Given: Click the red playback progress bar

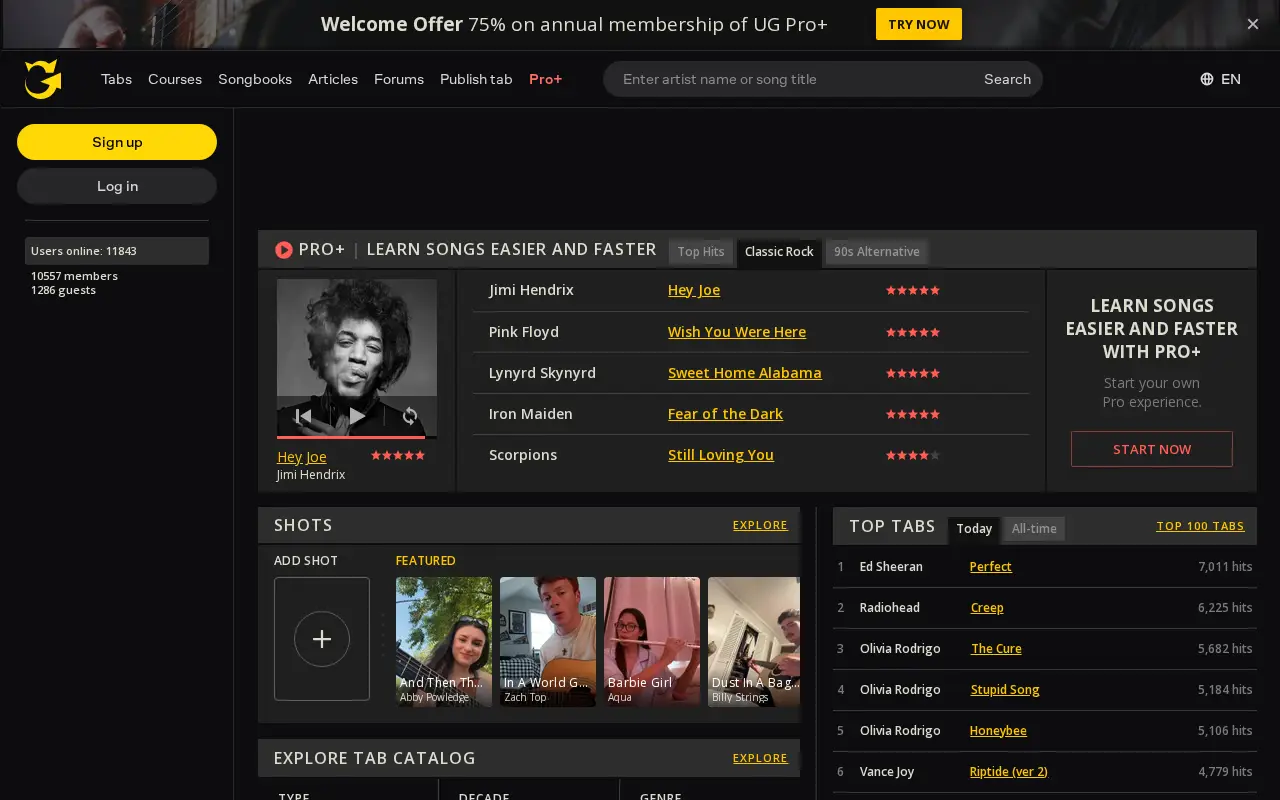Looking at the screenshot, I should tap(351, 437).
